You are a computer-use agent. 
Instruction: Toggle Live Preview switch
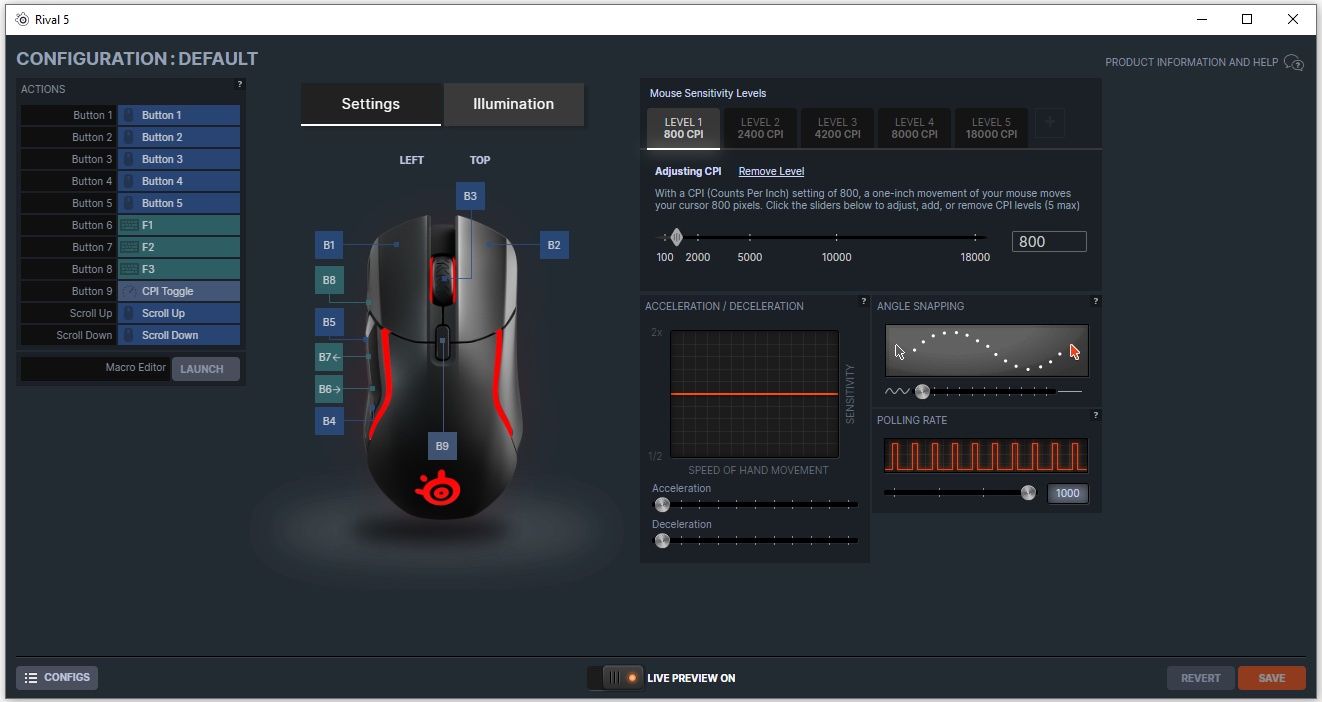[x=615, y=677]
